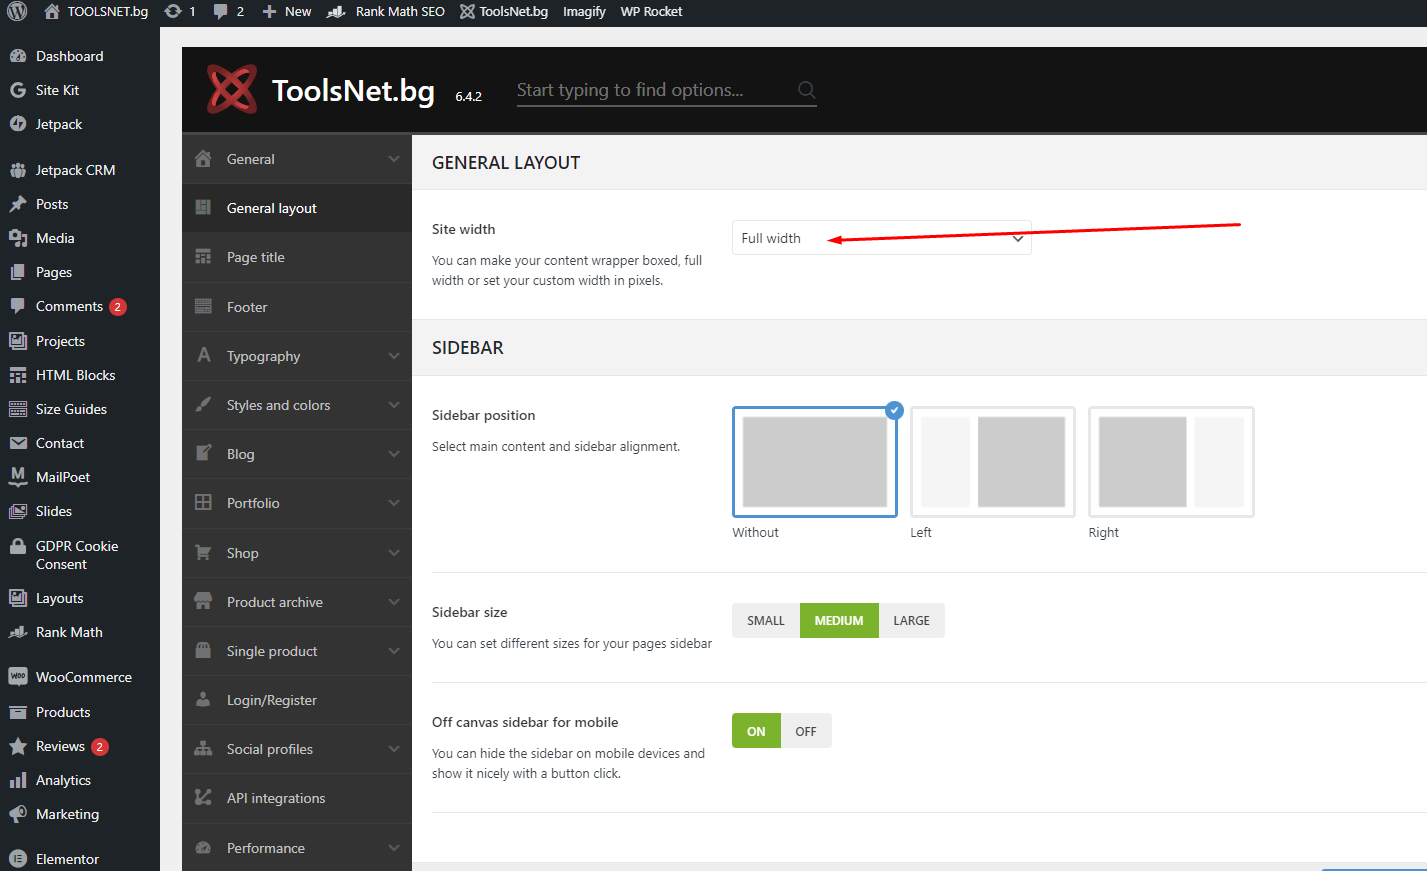The height and width of the screenshot is (871, 1427).
Task: Open the updates icon showing 1
Action: (x=173, y=12)
